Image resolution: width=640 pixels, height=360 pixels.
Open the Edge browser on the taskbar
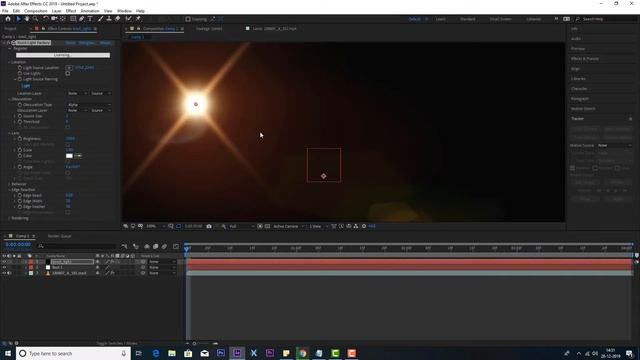156,353
